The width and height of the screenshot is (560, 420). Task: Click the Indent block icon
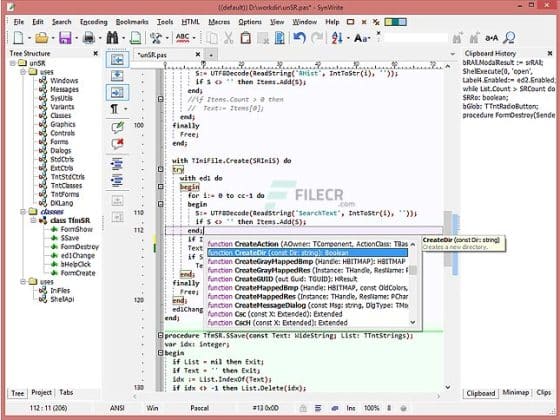117,164
